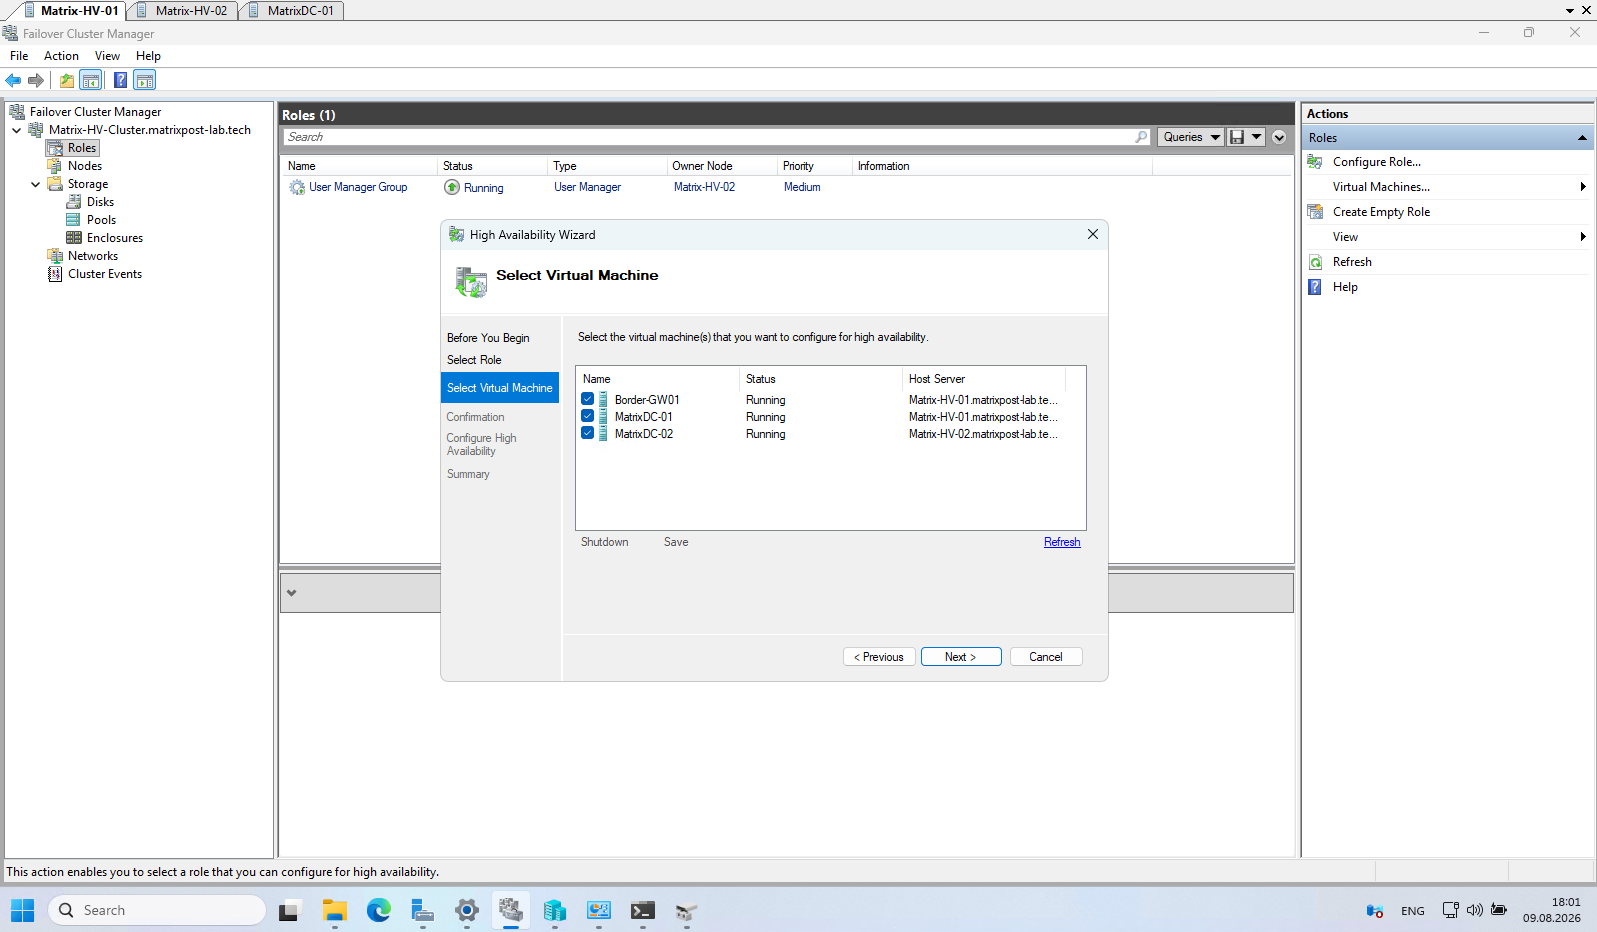Select Cluster Events in the tree
This screenshot has width=1597, height=932.
105,274
